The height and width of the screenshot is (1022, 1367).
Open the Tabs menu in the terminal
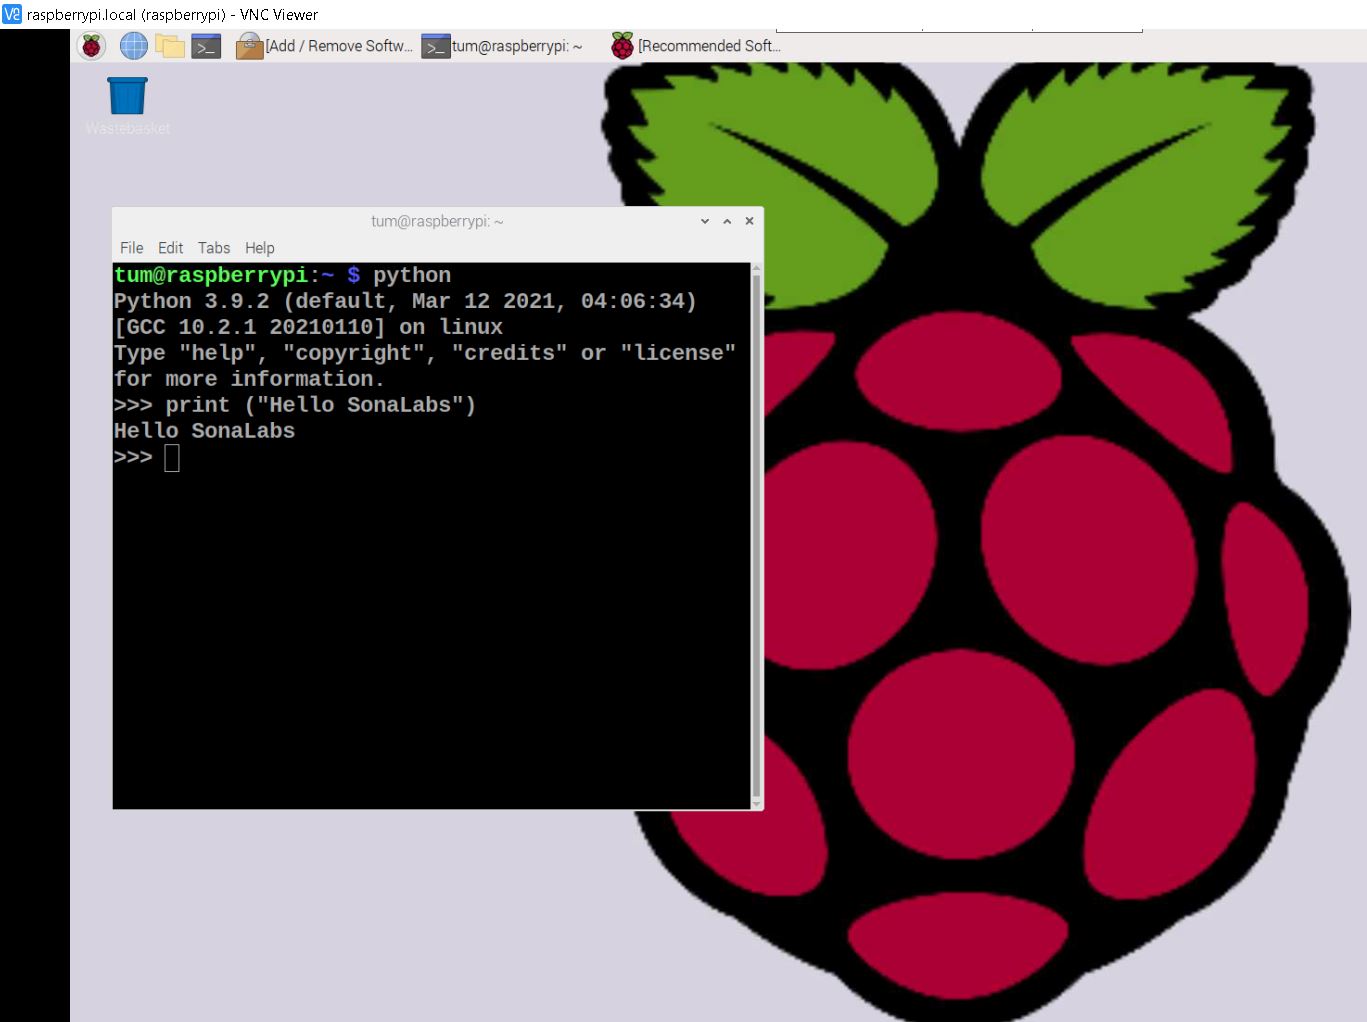click(x=213, y=248)
